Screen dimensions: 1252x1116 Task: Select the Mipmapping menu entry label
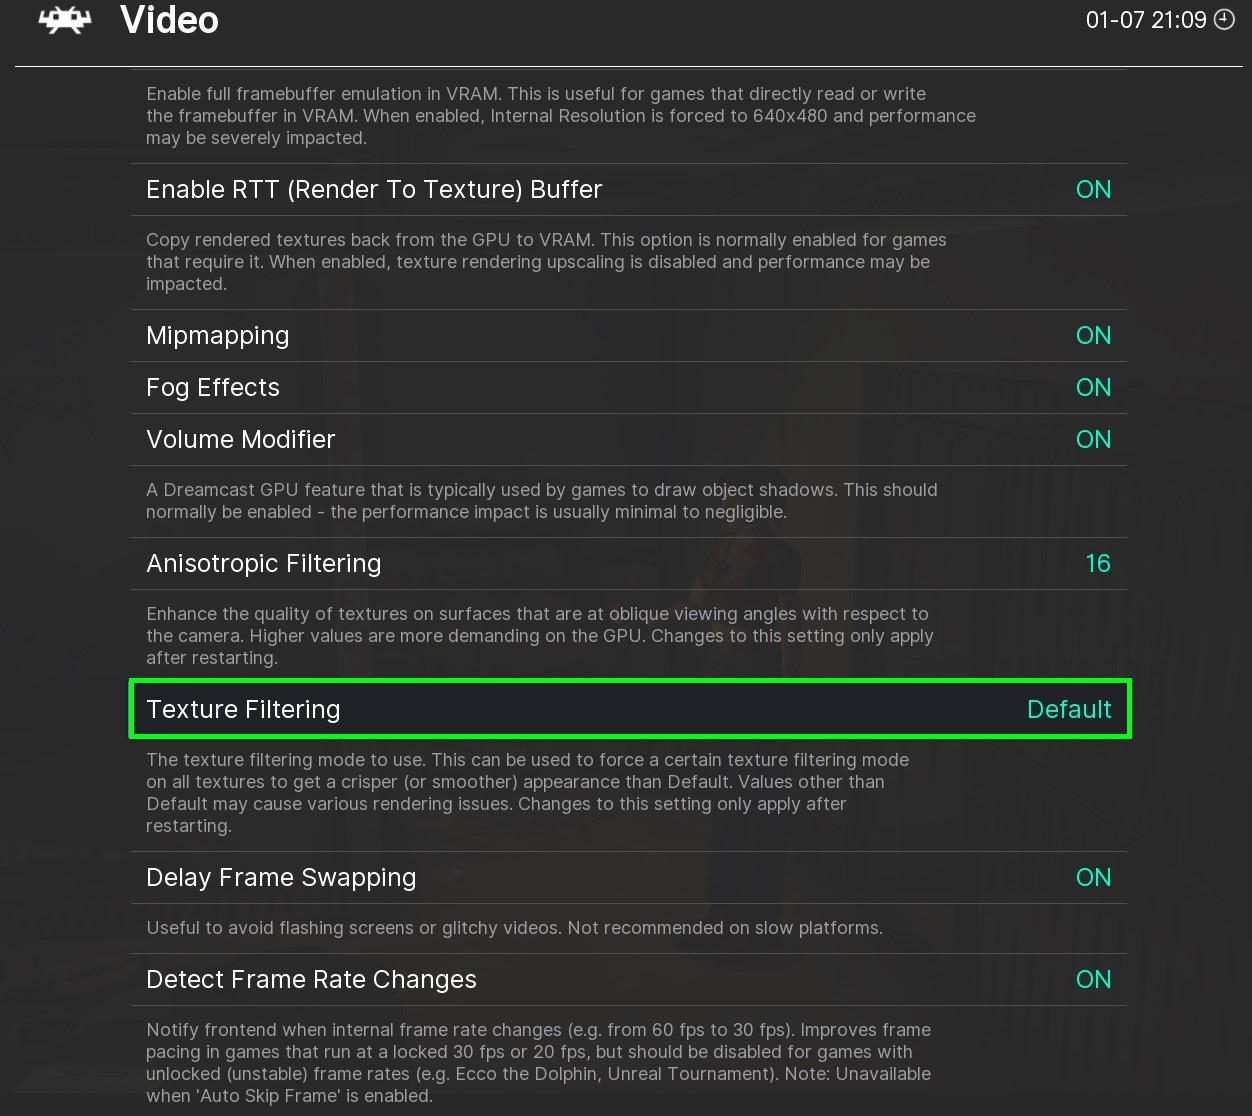[217, 336]
